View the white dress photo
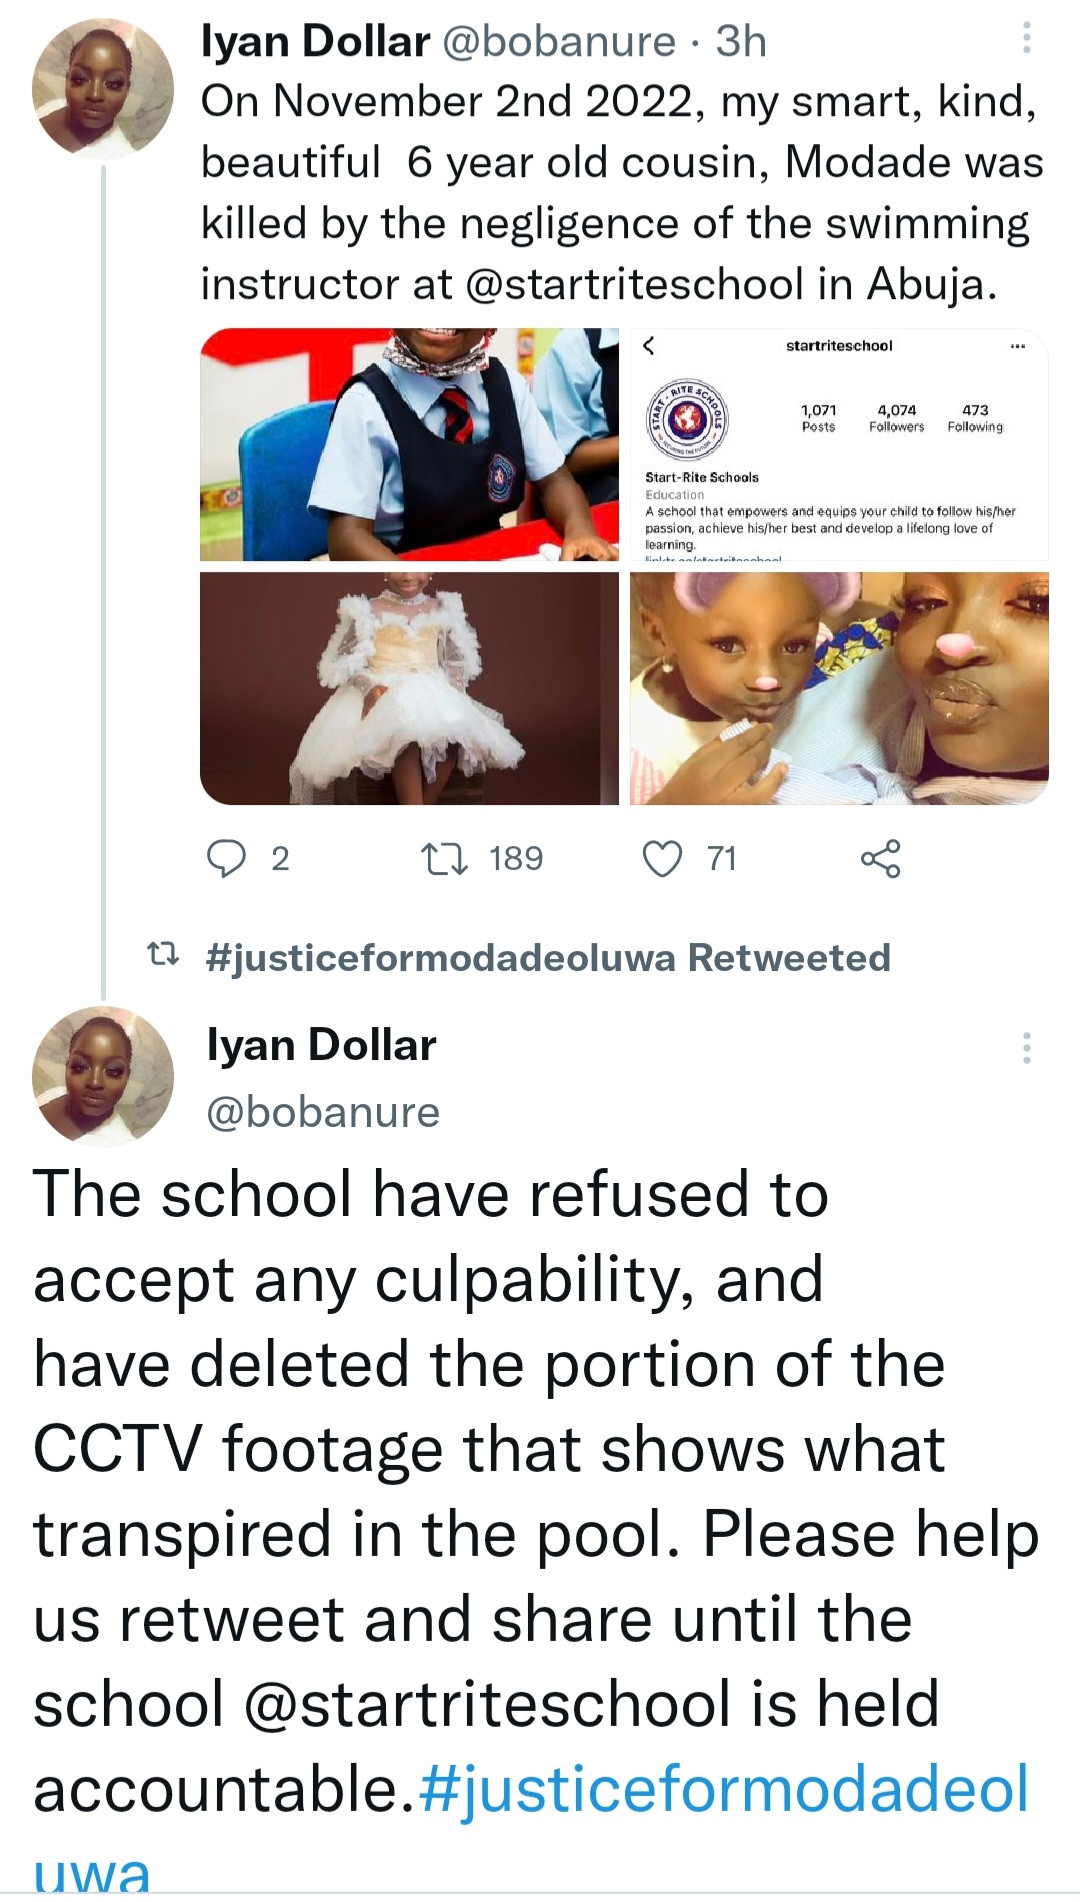This screenshot has height=1902, width=1080. click(x=410, y=688)
